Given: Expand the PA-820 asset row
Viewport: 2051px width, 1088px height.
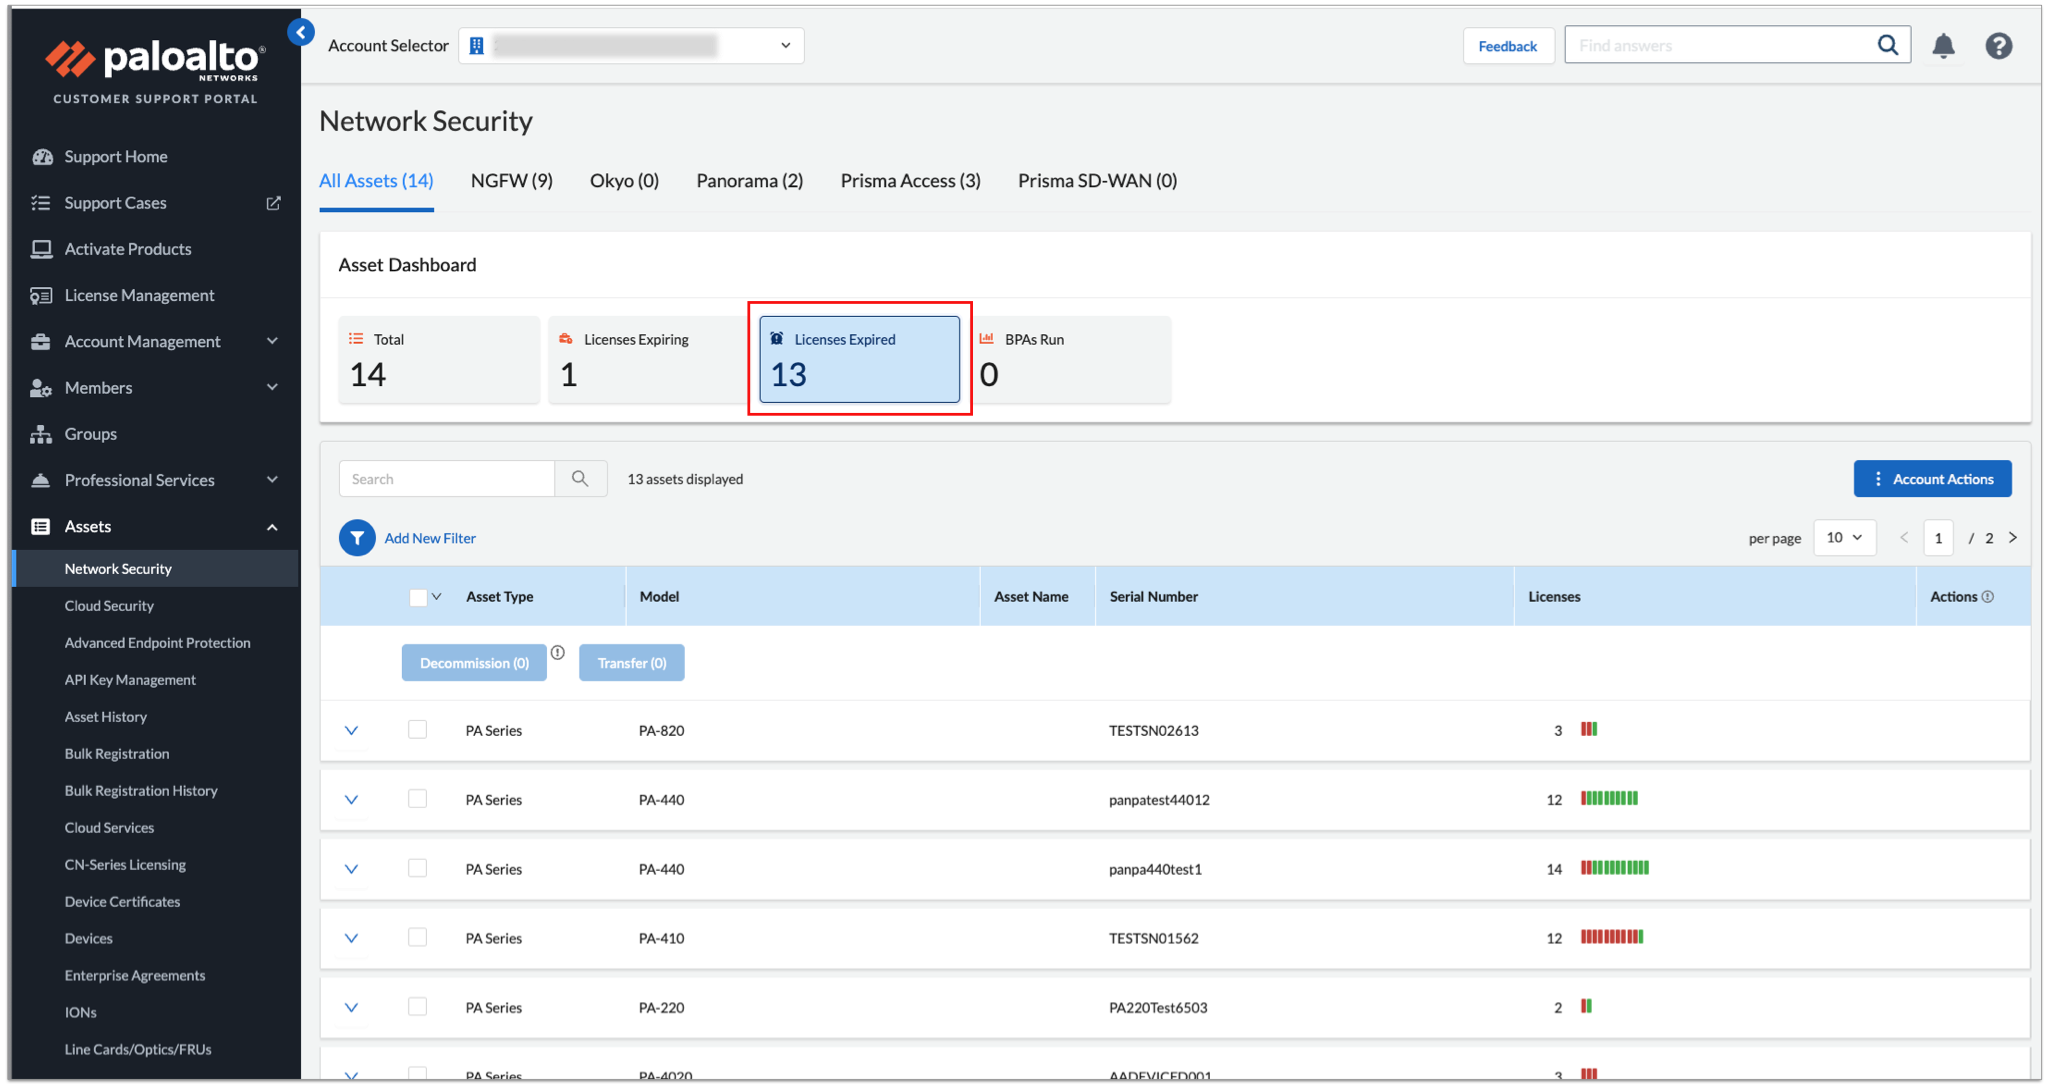Looking at the screenshot, I should [351, 730].
